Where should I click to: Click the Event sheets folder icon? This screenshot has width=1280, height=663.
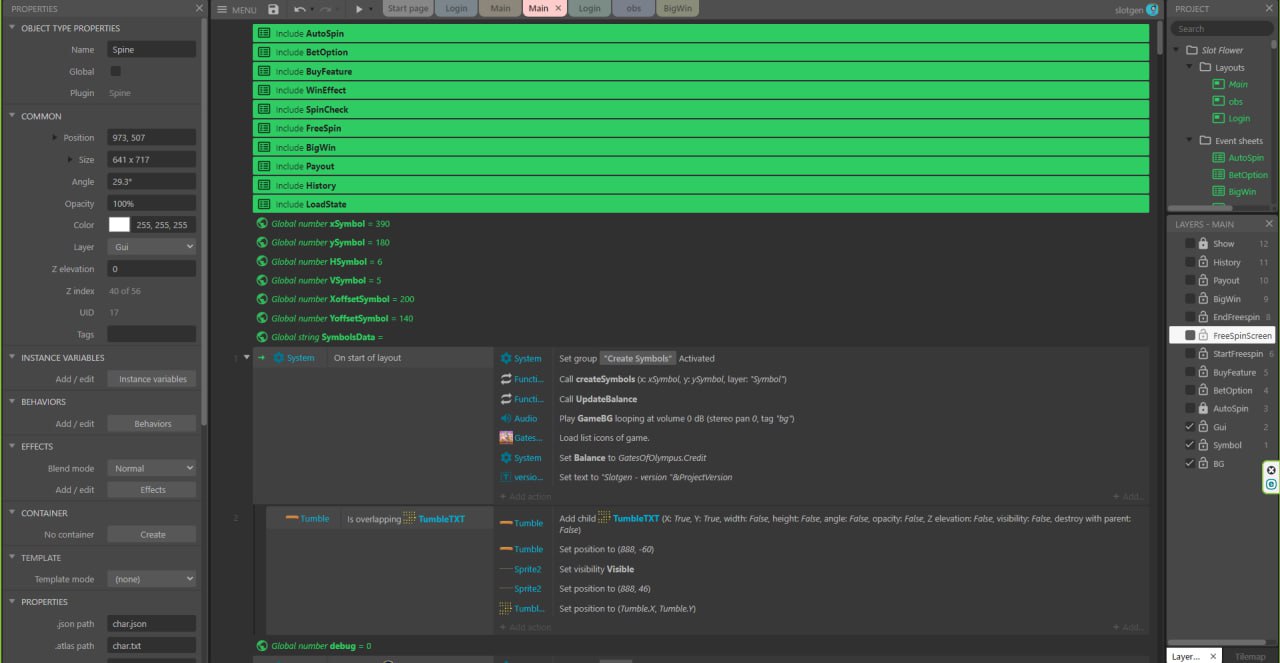click(x=1205, y=141)
